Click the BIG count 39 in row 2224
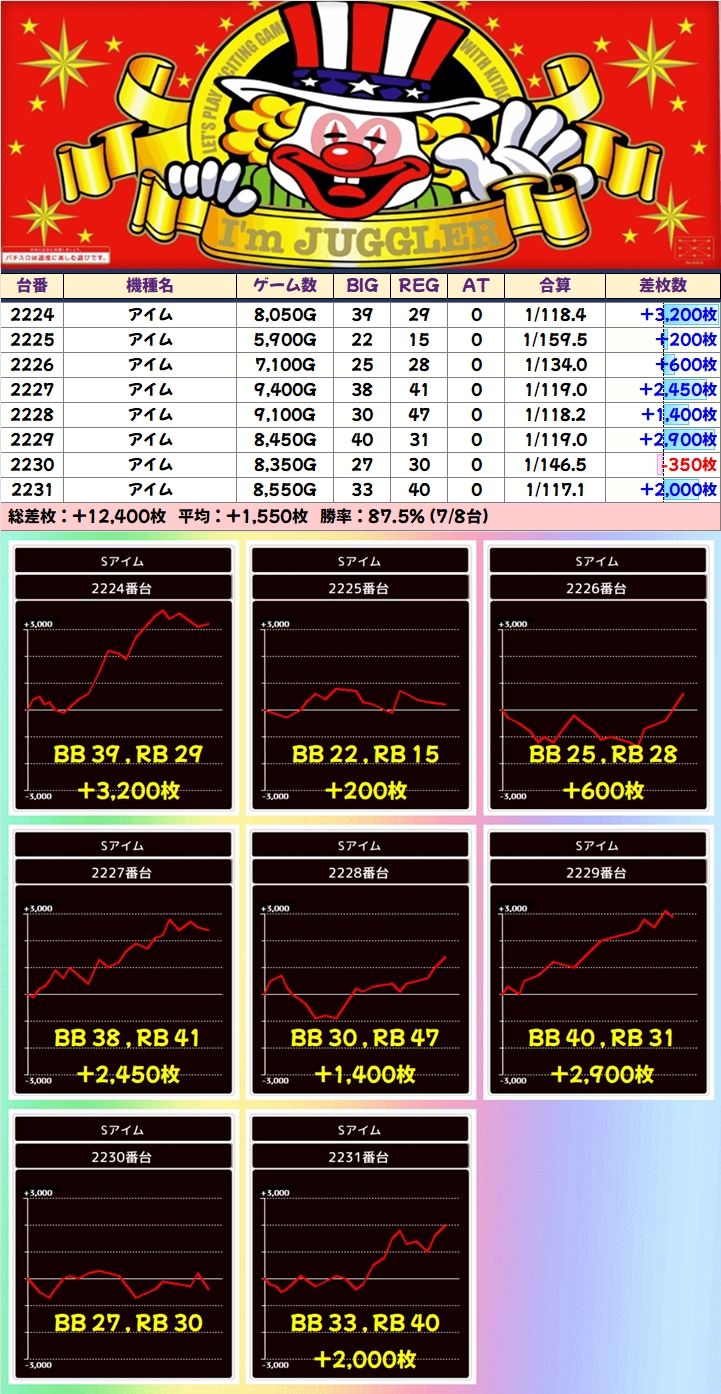 362,315
